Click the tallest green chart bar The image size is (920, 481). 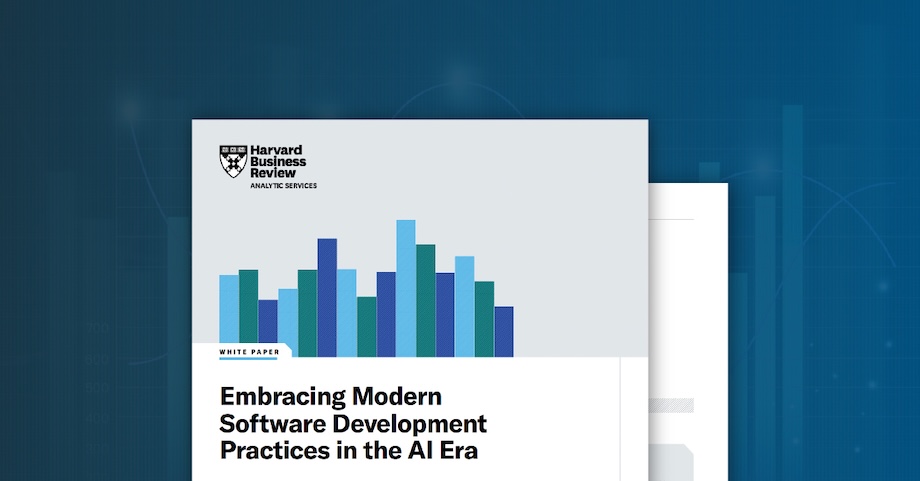425,300
